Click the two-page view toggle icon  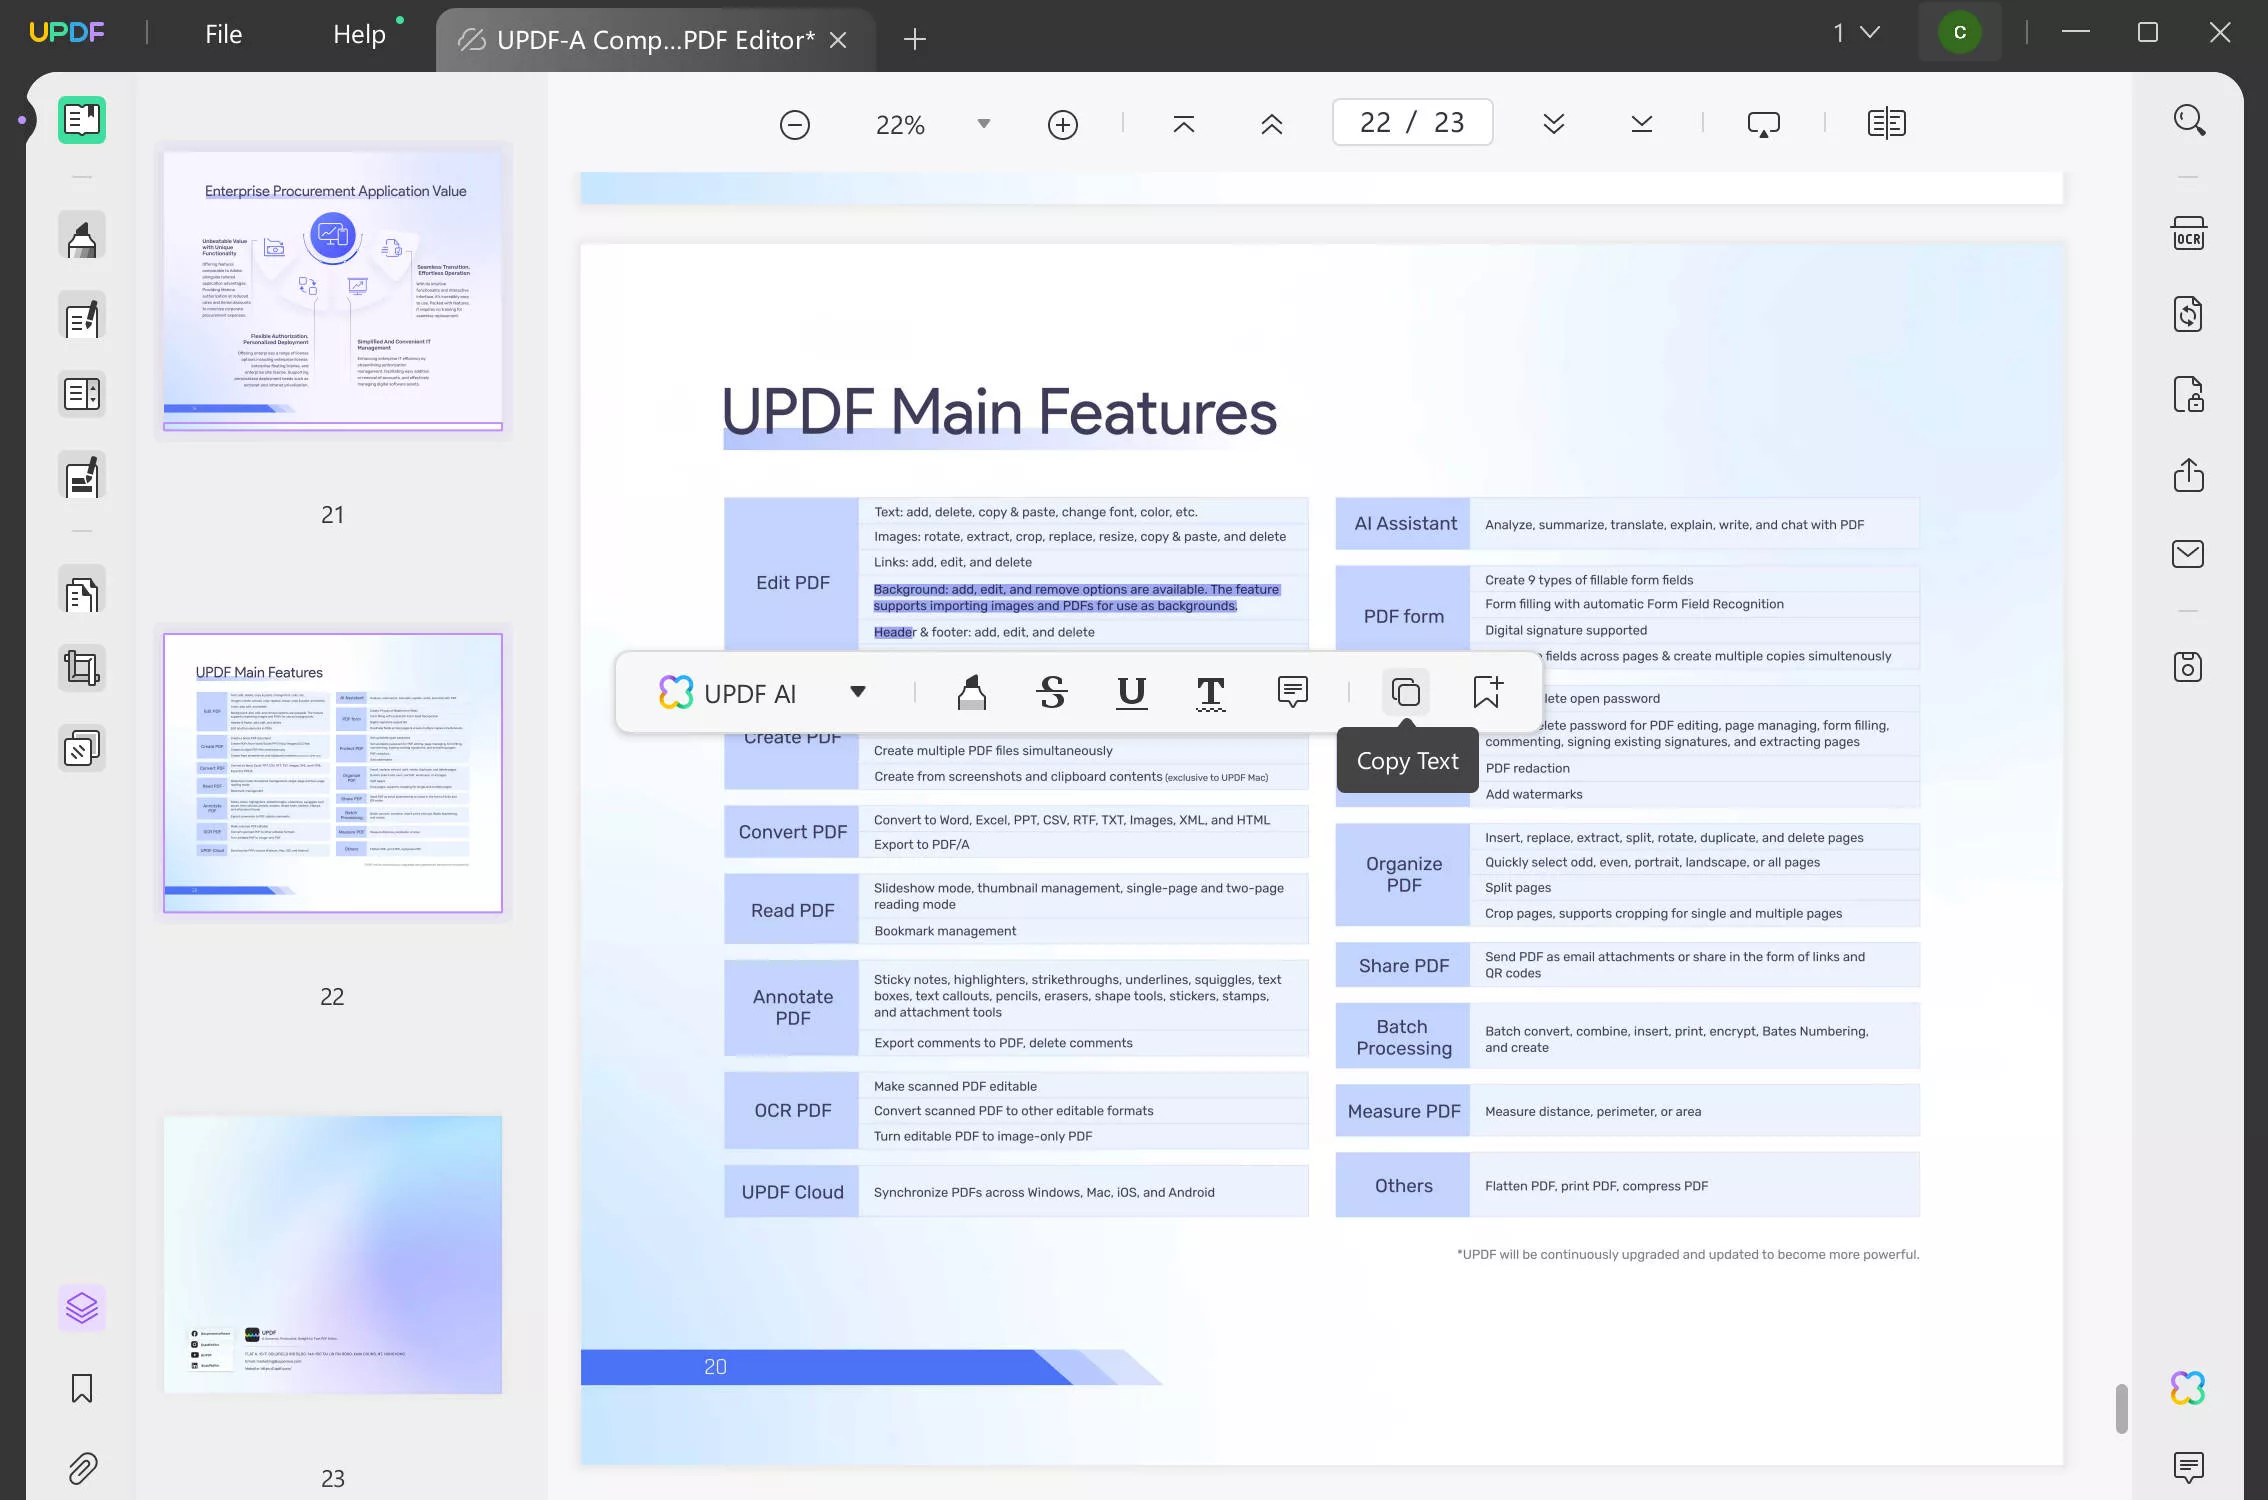1886,122
